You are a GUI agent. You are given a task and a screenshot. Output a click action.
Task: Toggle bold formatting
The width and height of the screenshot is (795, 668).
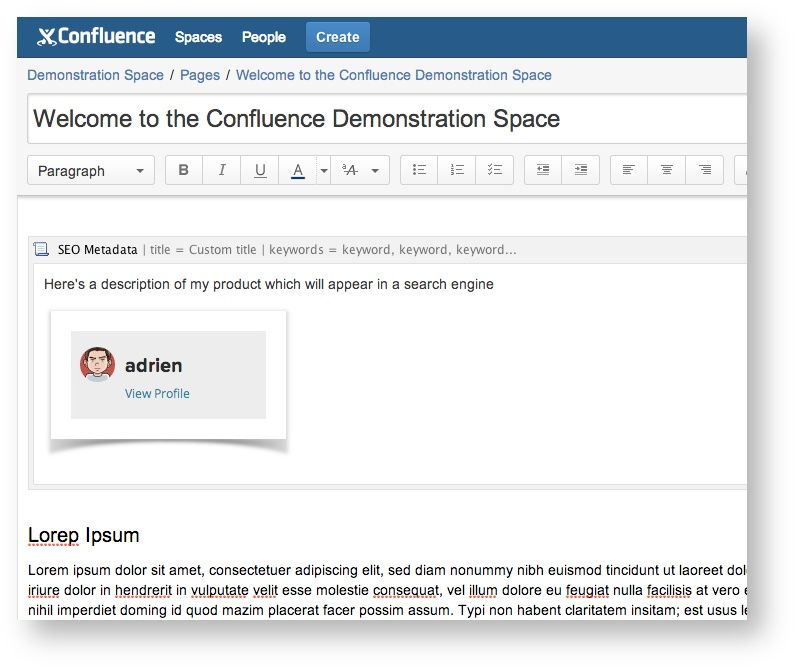(x=184, y=170)
